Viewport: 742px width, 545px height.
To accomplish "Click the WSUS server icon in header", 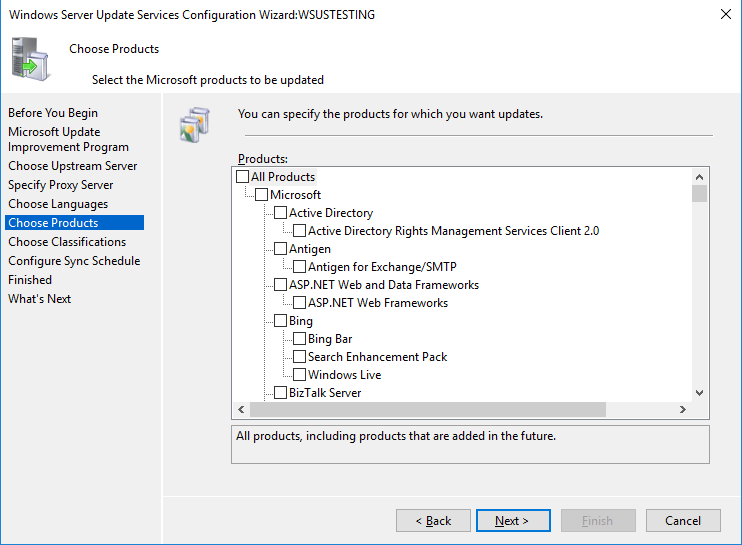I will (30, 60).
